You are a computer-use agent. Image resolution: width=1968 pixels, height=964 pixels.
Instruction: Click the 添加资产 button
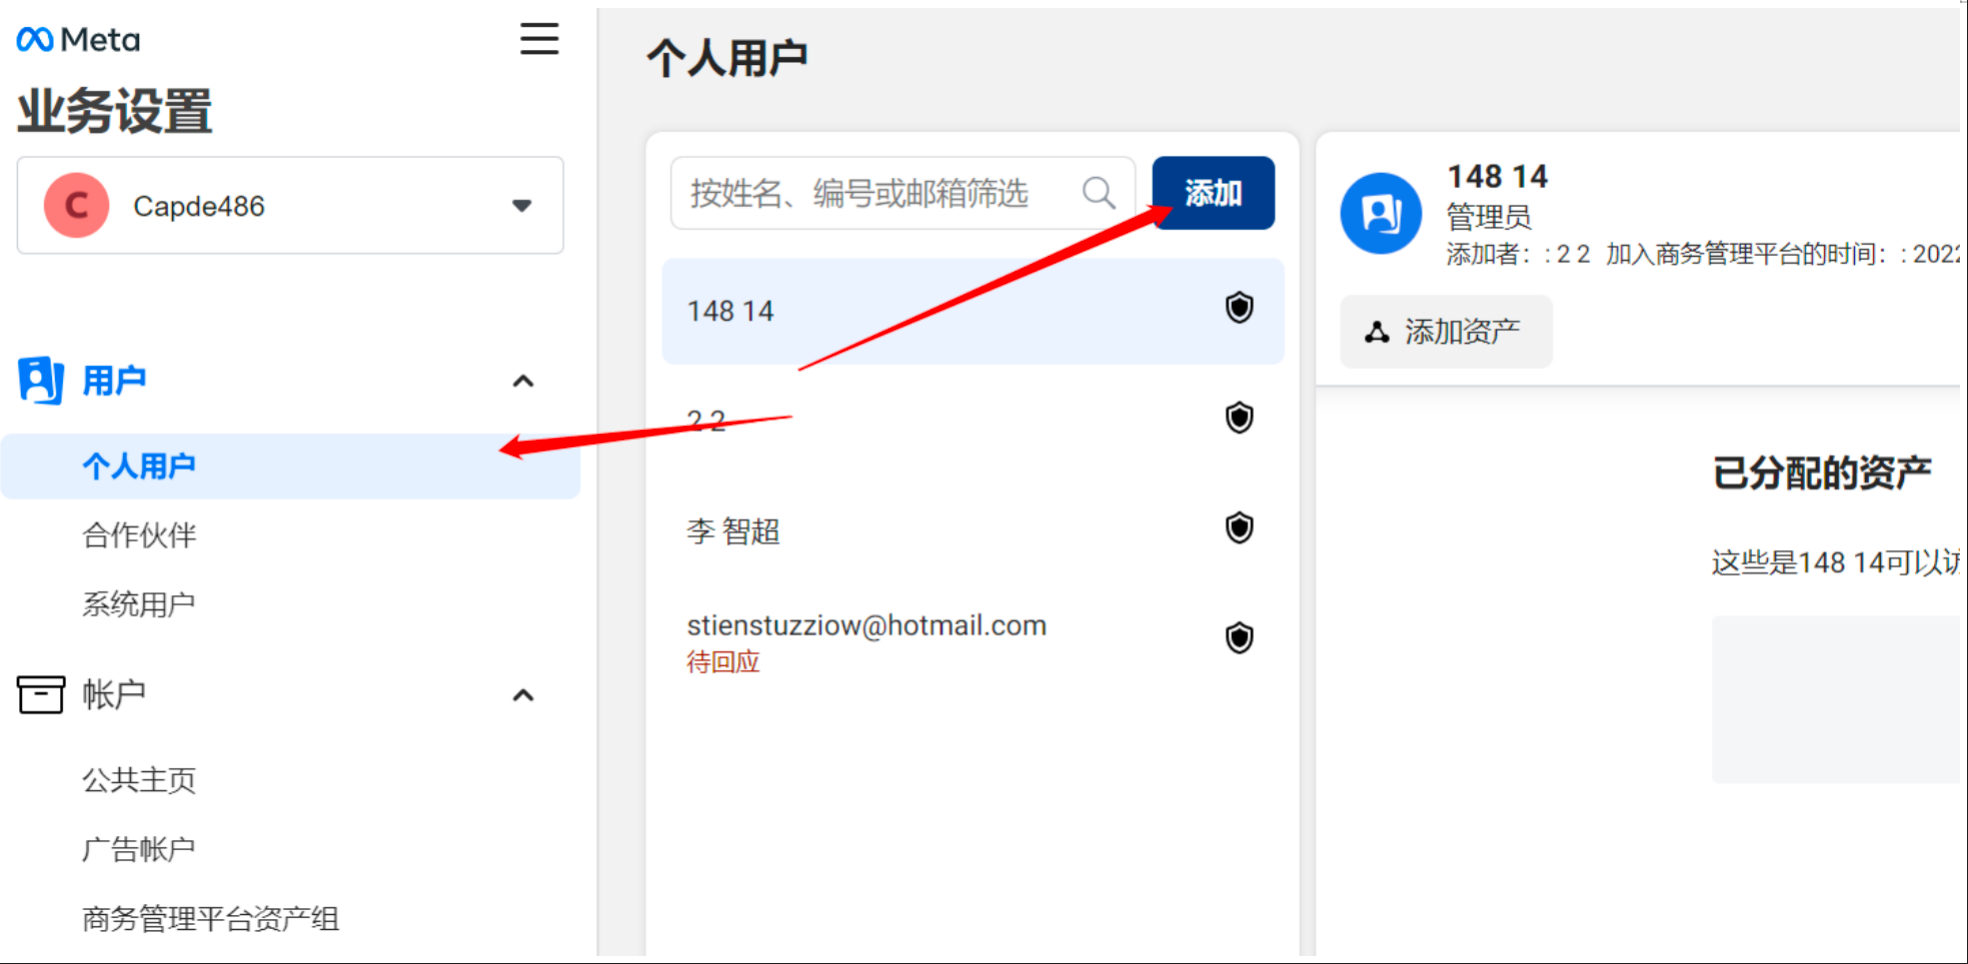(1445, 332)
